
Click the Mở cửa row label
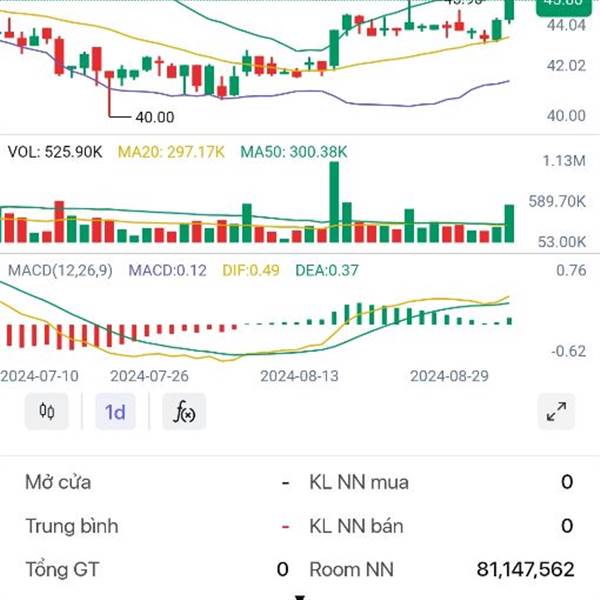[x=58, y=482]
